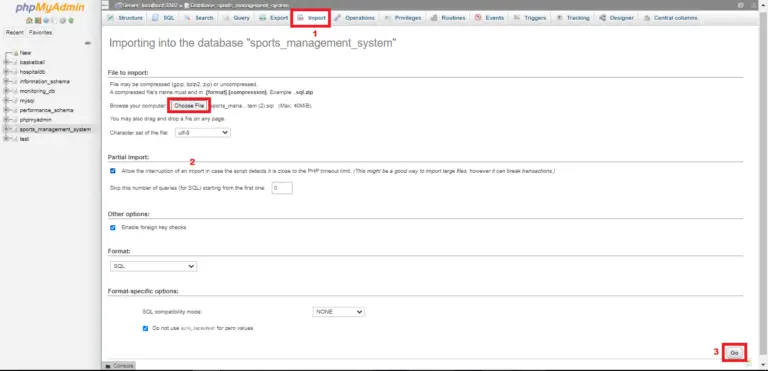Click the green reload navigation panel icon
Image resolution: width=768 pixels, height=371 pixels.
(x=71, y=21)
